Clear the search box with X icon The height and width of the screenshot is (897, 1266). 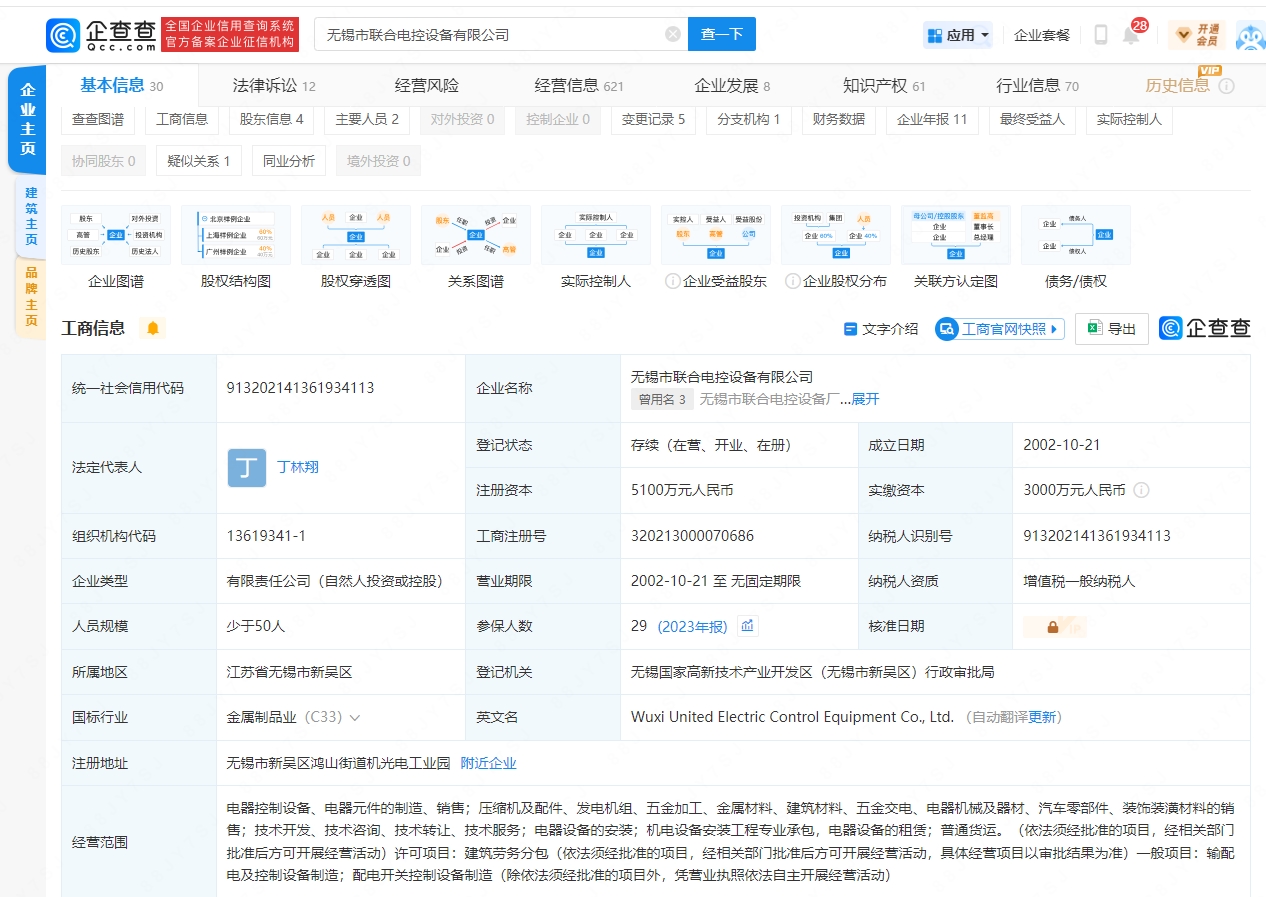click(673, 34)
